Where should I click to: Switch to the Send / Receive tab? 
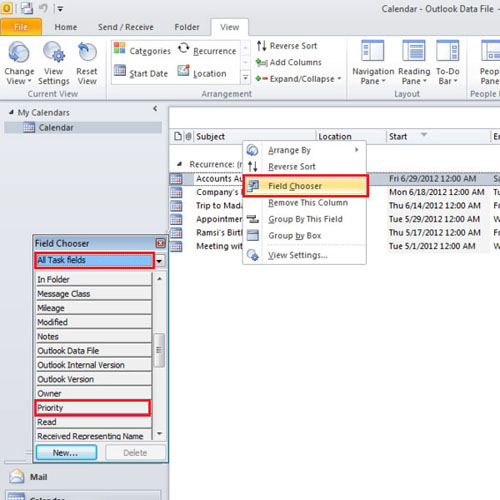click(x=126, y=27)
